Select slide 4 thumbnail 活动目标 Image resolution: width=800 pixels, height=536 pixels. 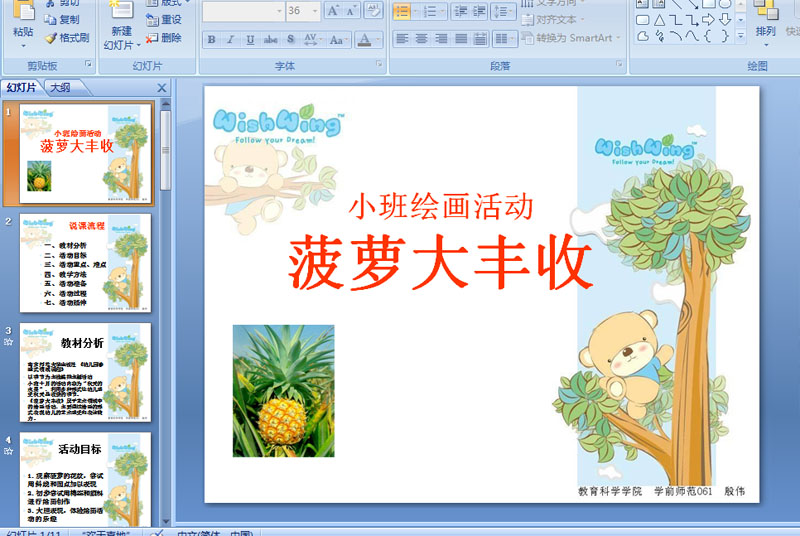[x=85, y=479]
